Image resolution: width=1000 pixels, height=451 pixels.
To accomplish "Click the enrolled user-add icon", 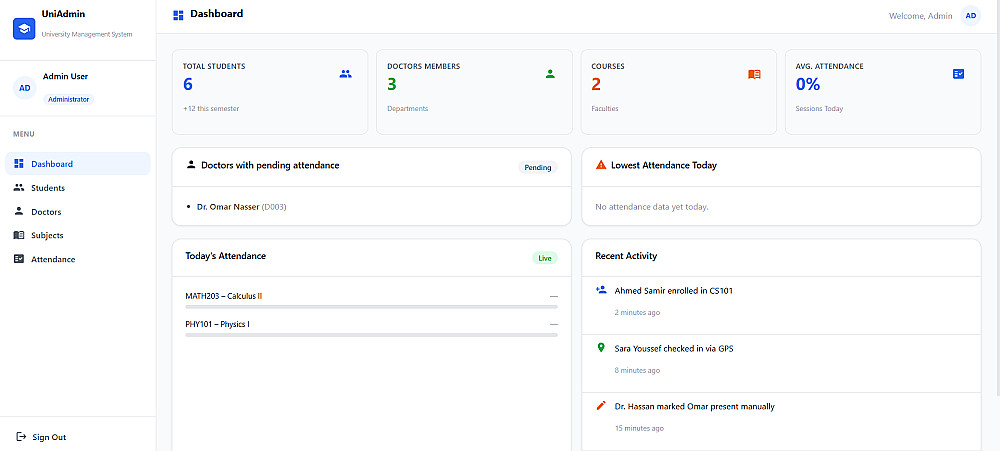I will click(x=600, y=290).
